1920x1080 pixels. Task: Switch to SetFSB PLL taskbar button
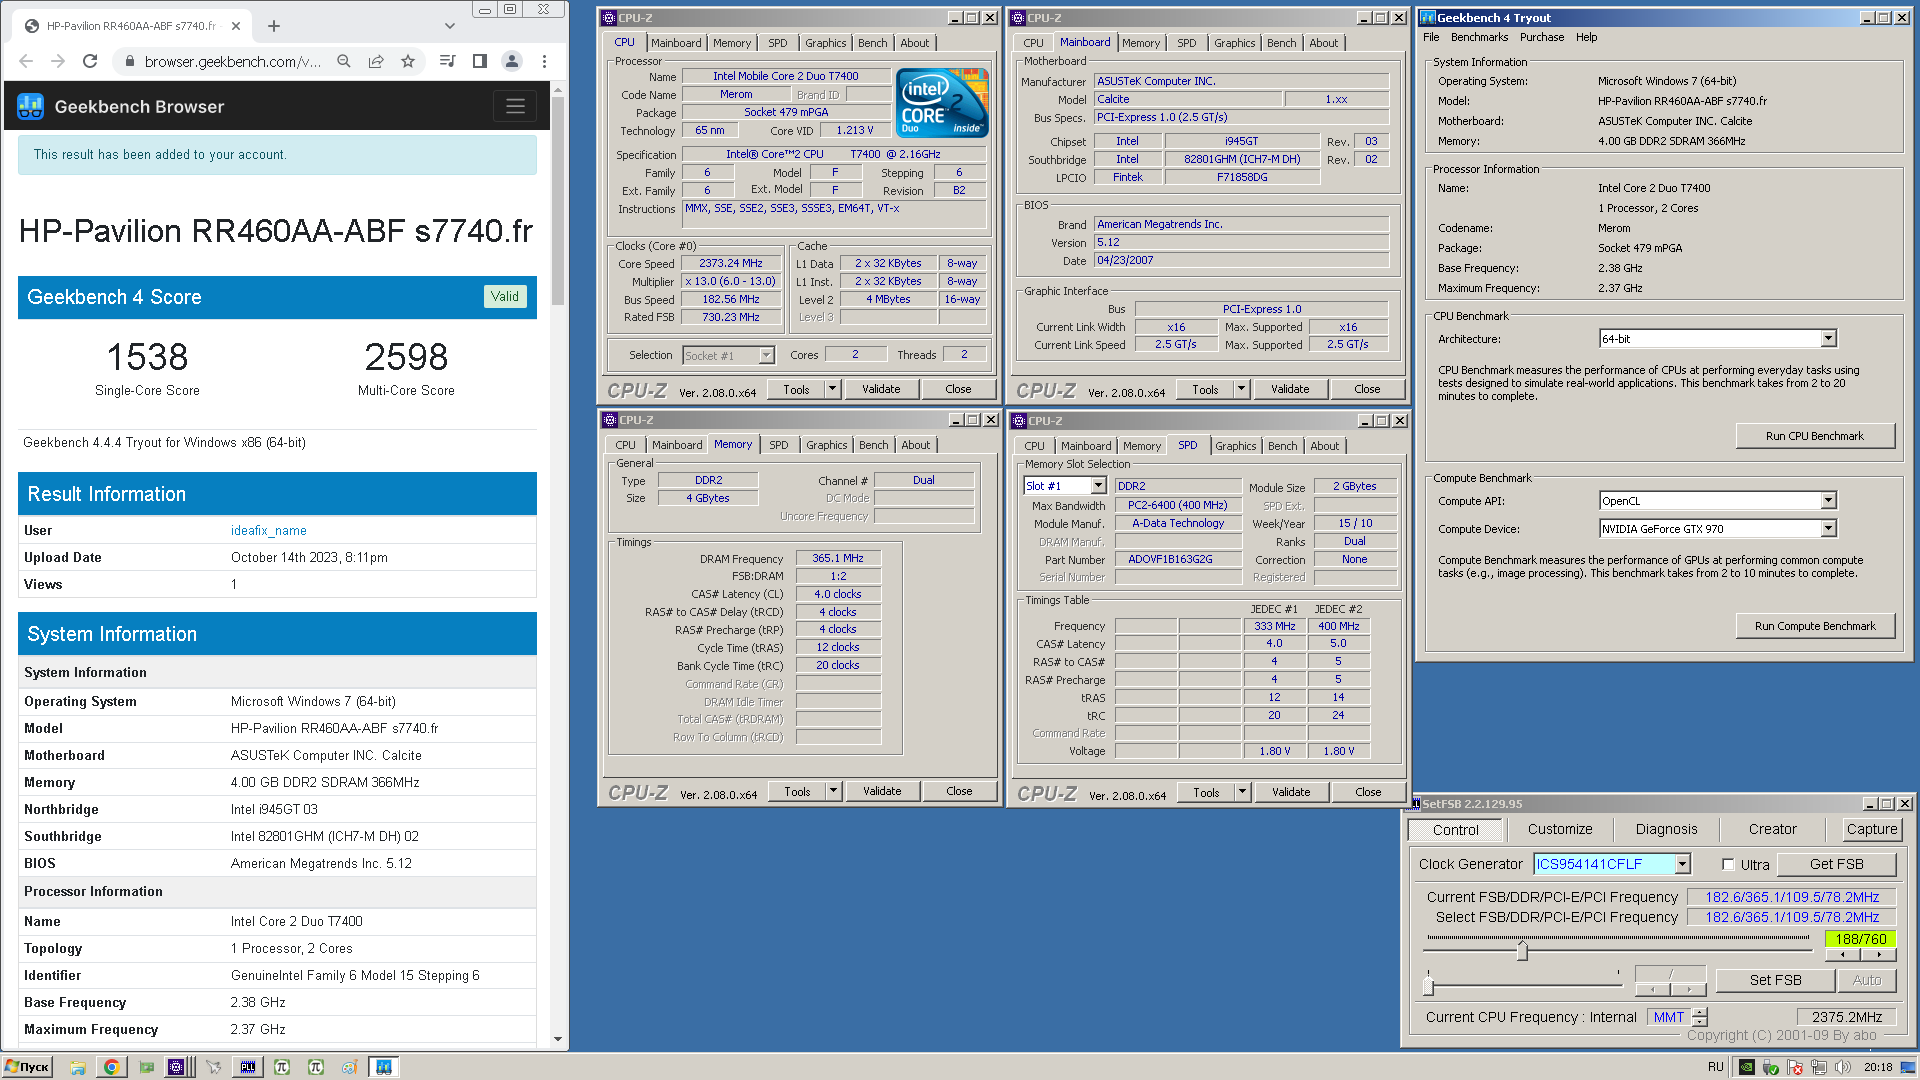248,1067
